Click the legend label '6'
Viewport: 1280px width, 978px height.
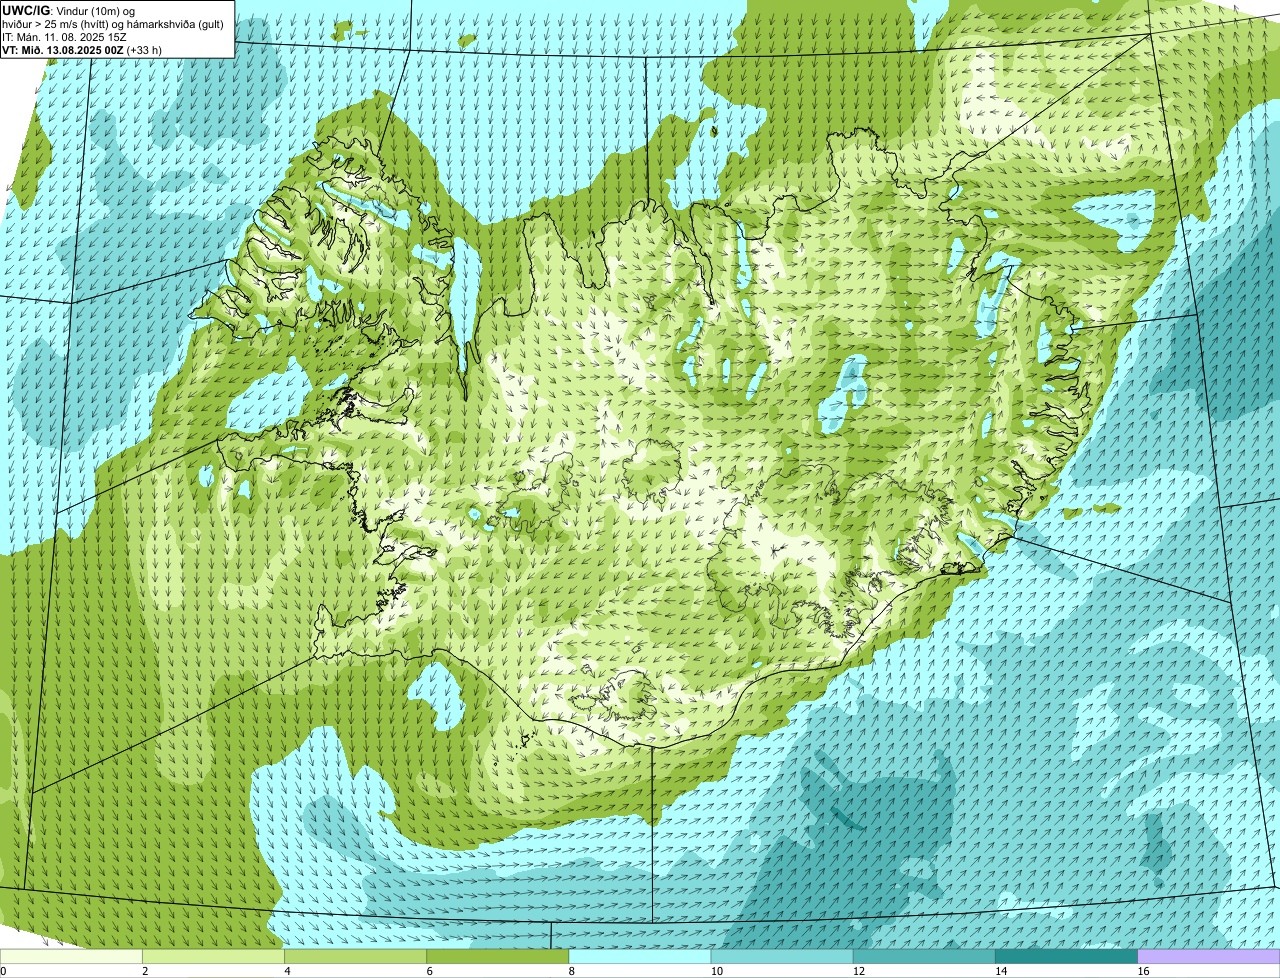tap(430, 971)
